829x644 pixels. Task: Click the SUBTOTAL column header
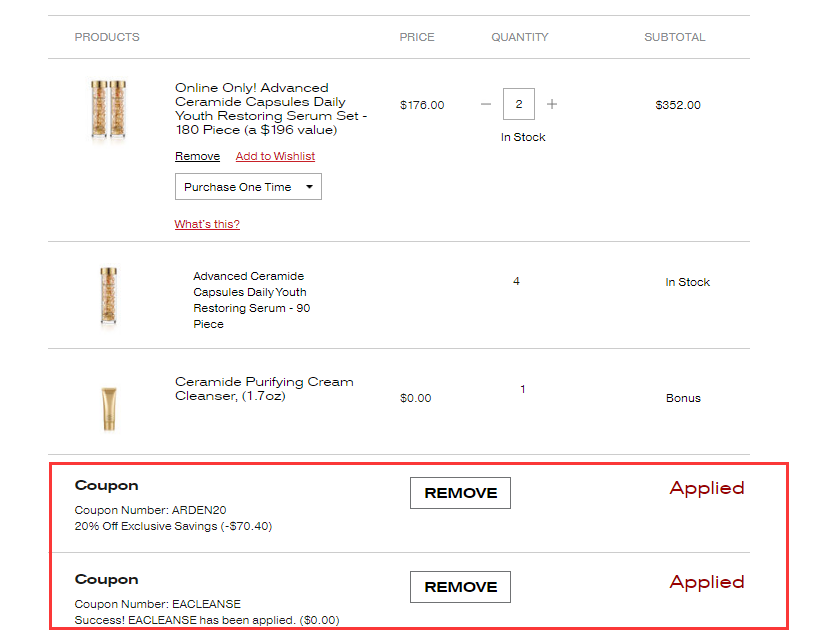point(674,37)
